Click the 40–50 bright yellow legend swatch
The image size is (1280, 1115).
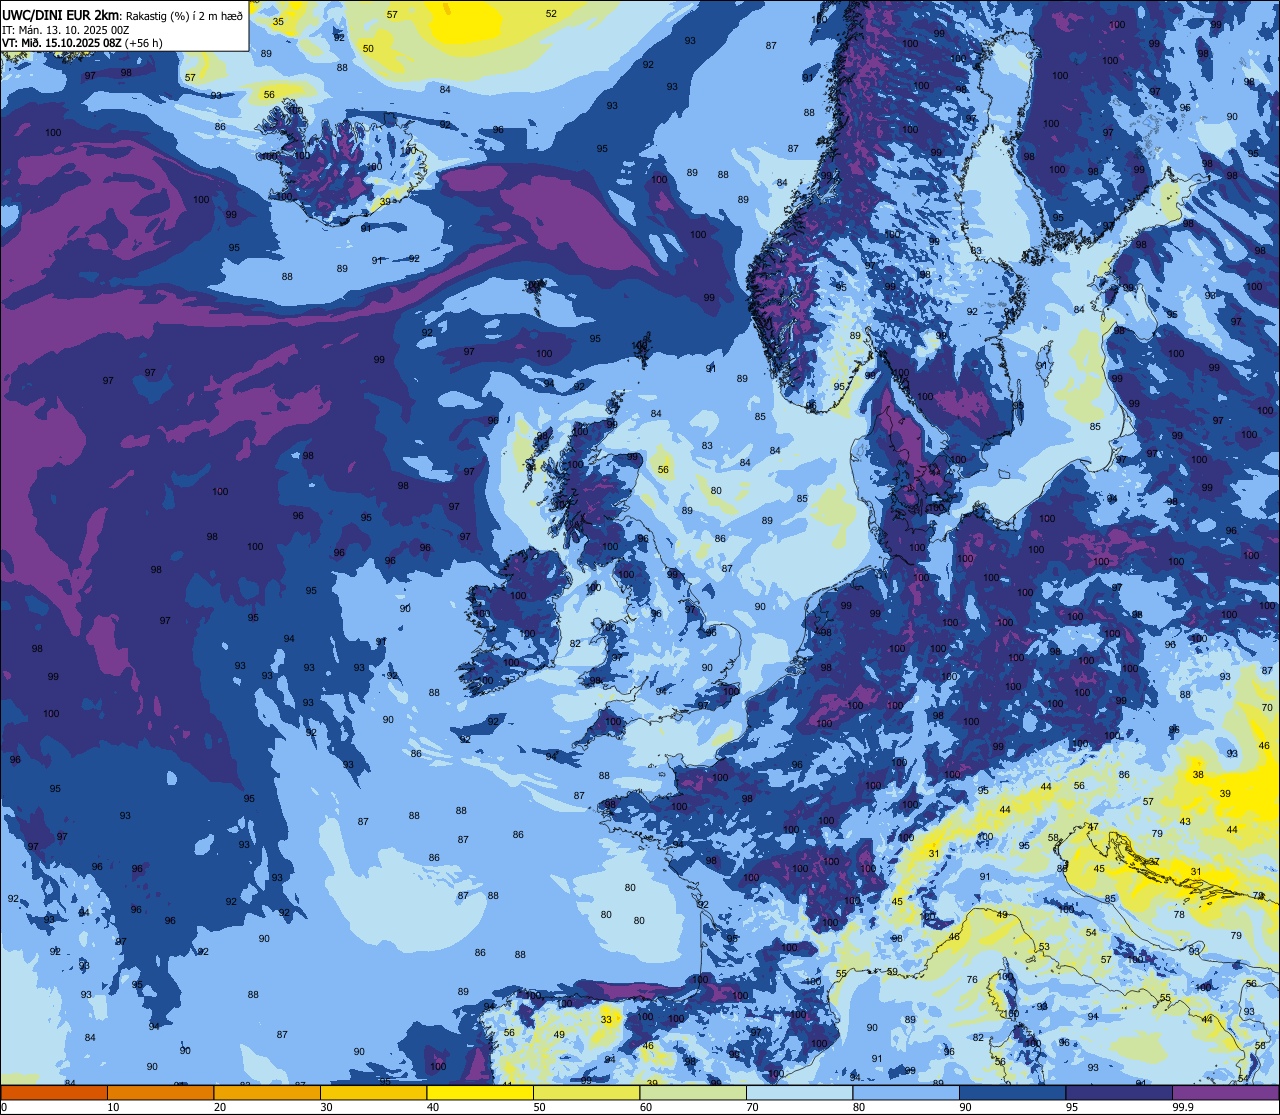480,1092
